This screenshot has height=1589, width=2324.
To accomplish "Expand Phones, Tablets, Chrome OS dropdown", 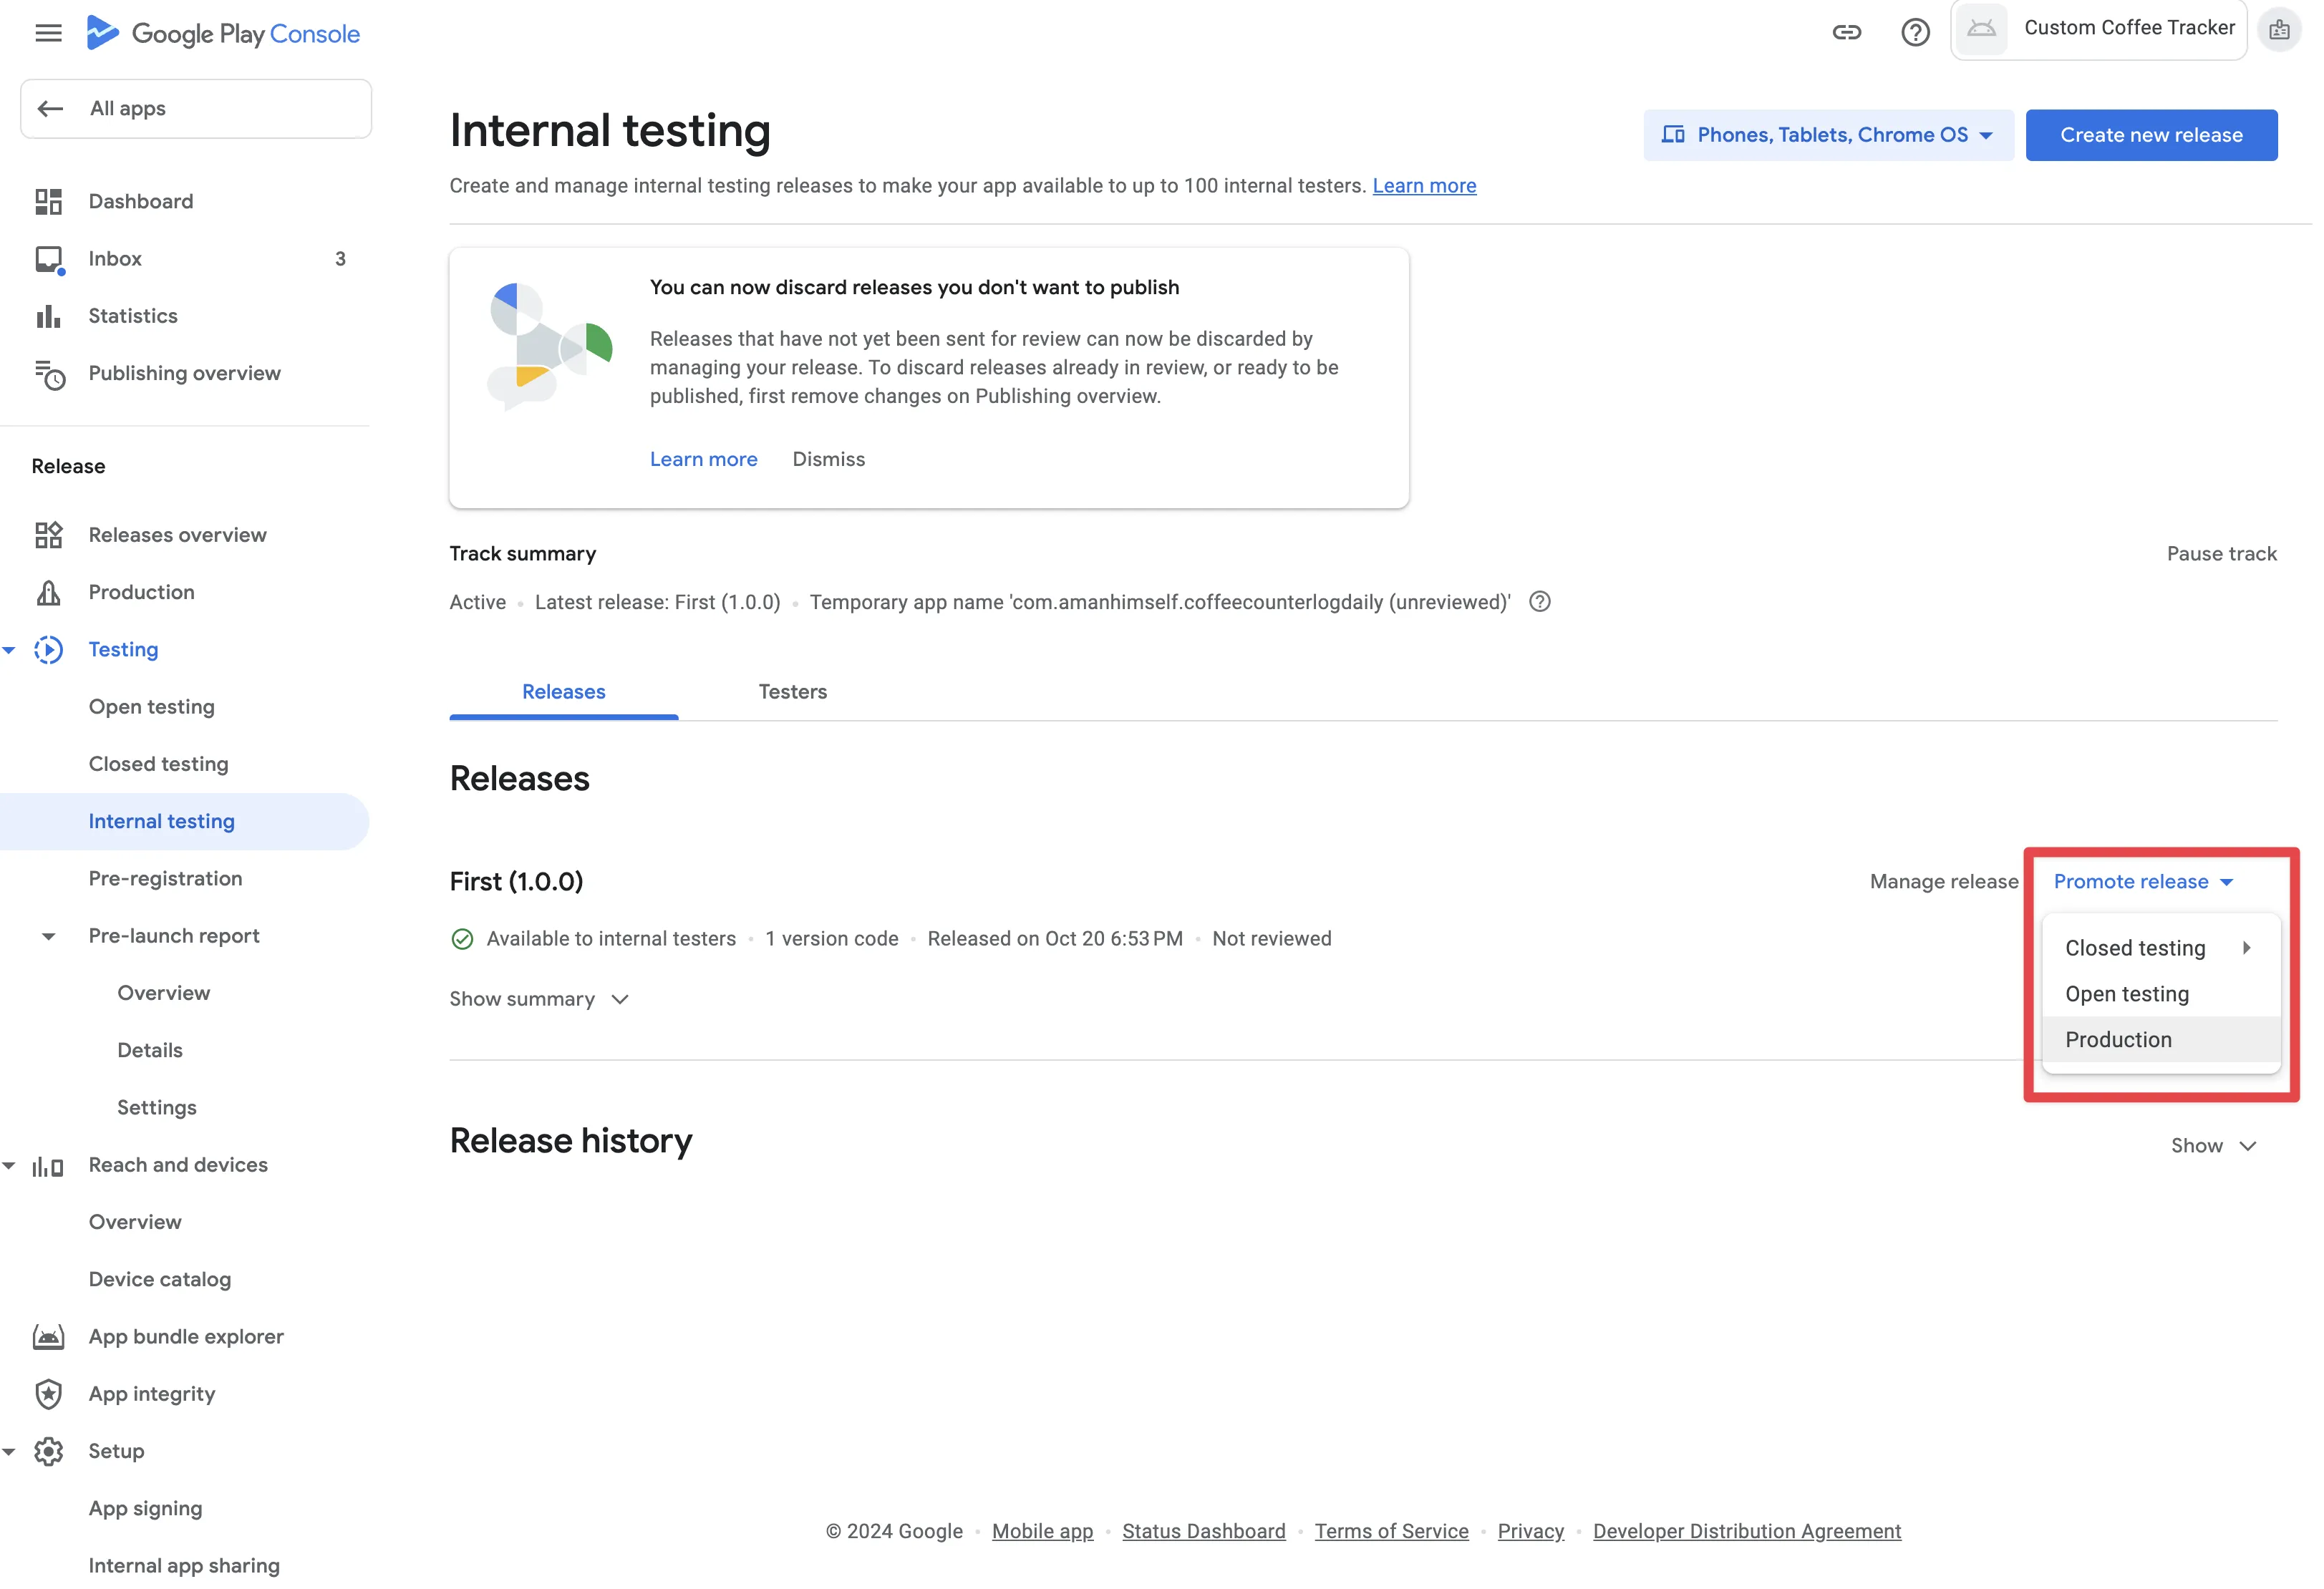I will click(1828, 135).
